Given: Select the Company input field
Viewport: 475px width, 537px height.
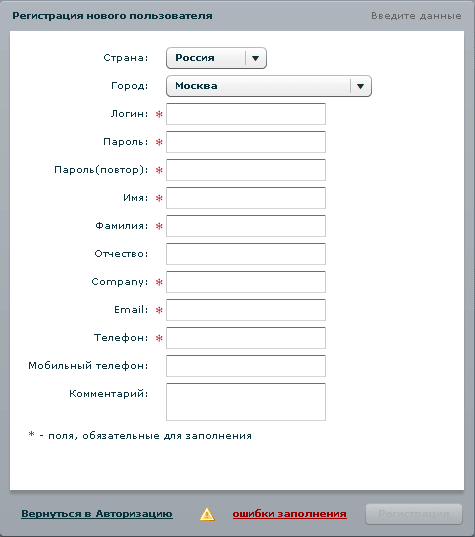Looking at the screenshot, I should click(246, 282).
